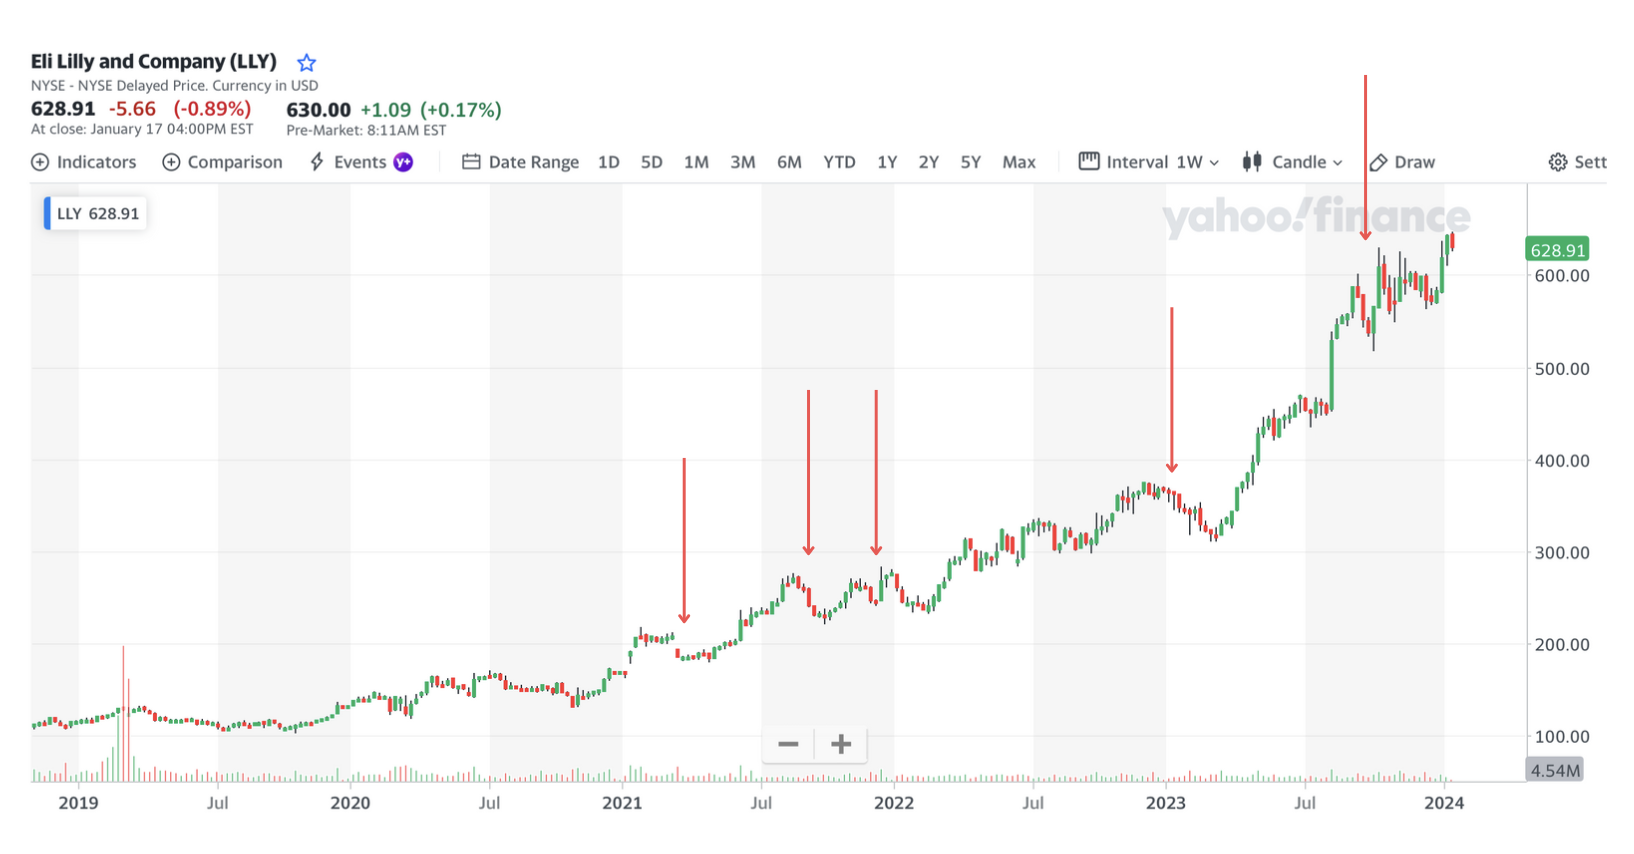The height and width of the screenshot is (854, 1634).
Task: Select the Max range
Action: click(x=1019, y=162)
